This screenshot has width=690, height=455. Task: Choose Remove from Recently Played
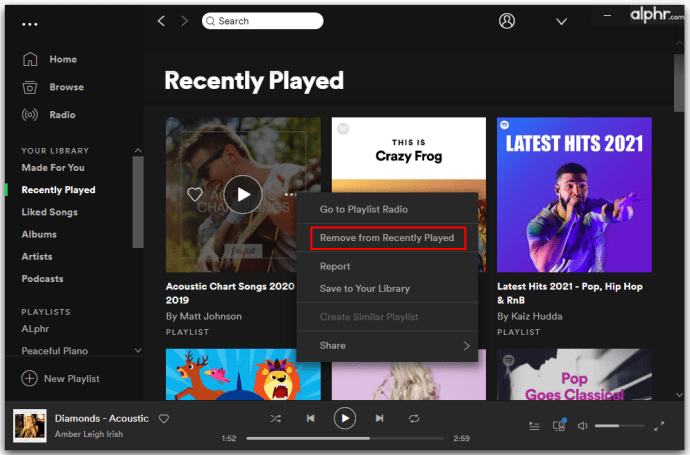(x=387, y=238)
